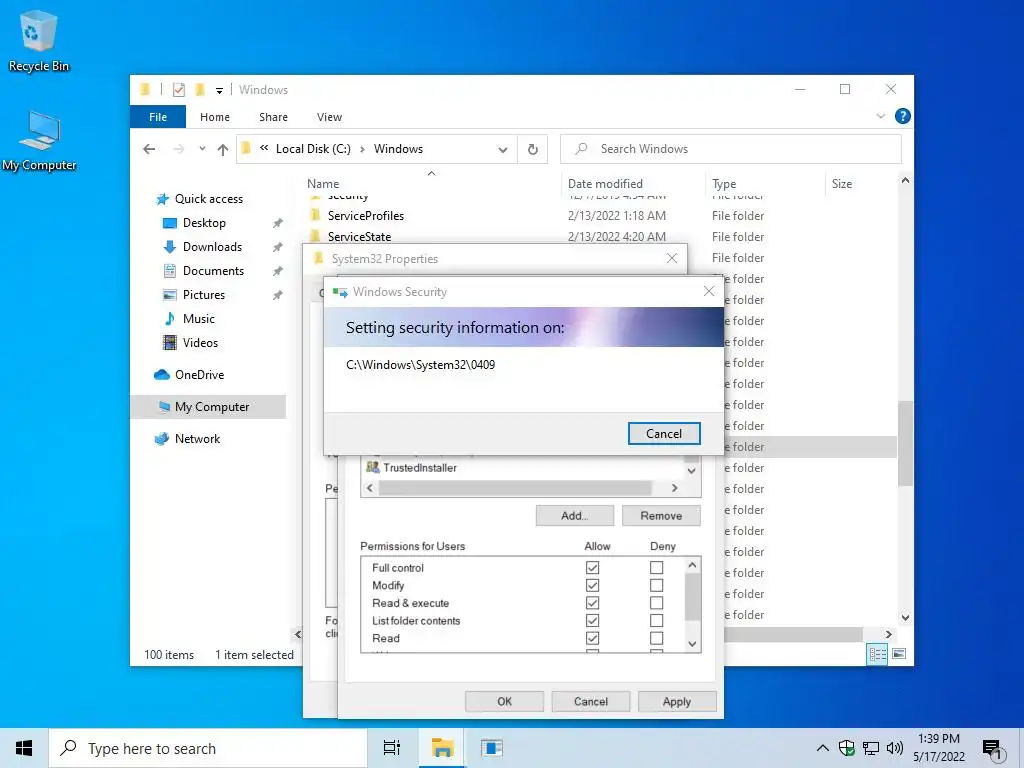The height and width of the screenshot is (768, 1024).
Task: Click File Explorer taskbar icon
Action: (442, 748)
